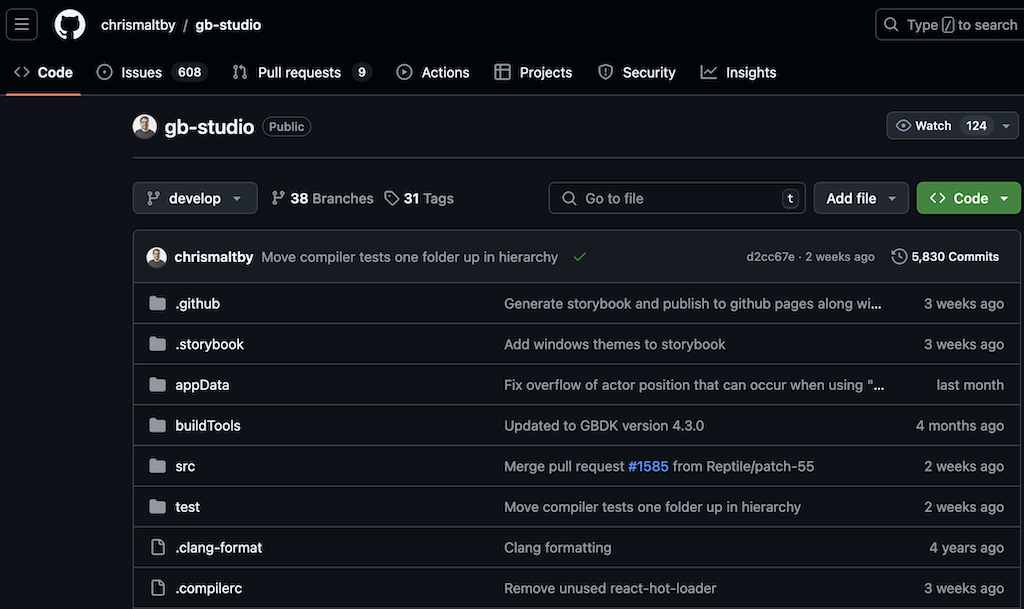This screenshot has width=1024, height=609.
Task: Click in the Go to file field
Action: [x=677, y=198]
